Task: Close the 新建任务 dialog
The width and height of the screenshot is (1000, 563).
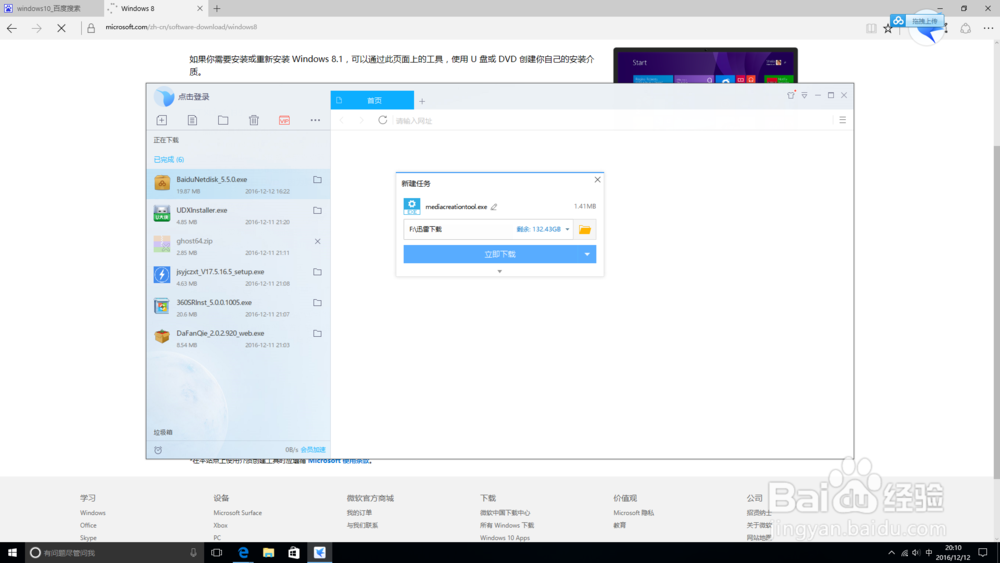Action: click(598, 180)
